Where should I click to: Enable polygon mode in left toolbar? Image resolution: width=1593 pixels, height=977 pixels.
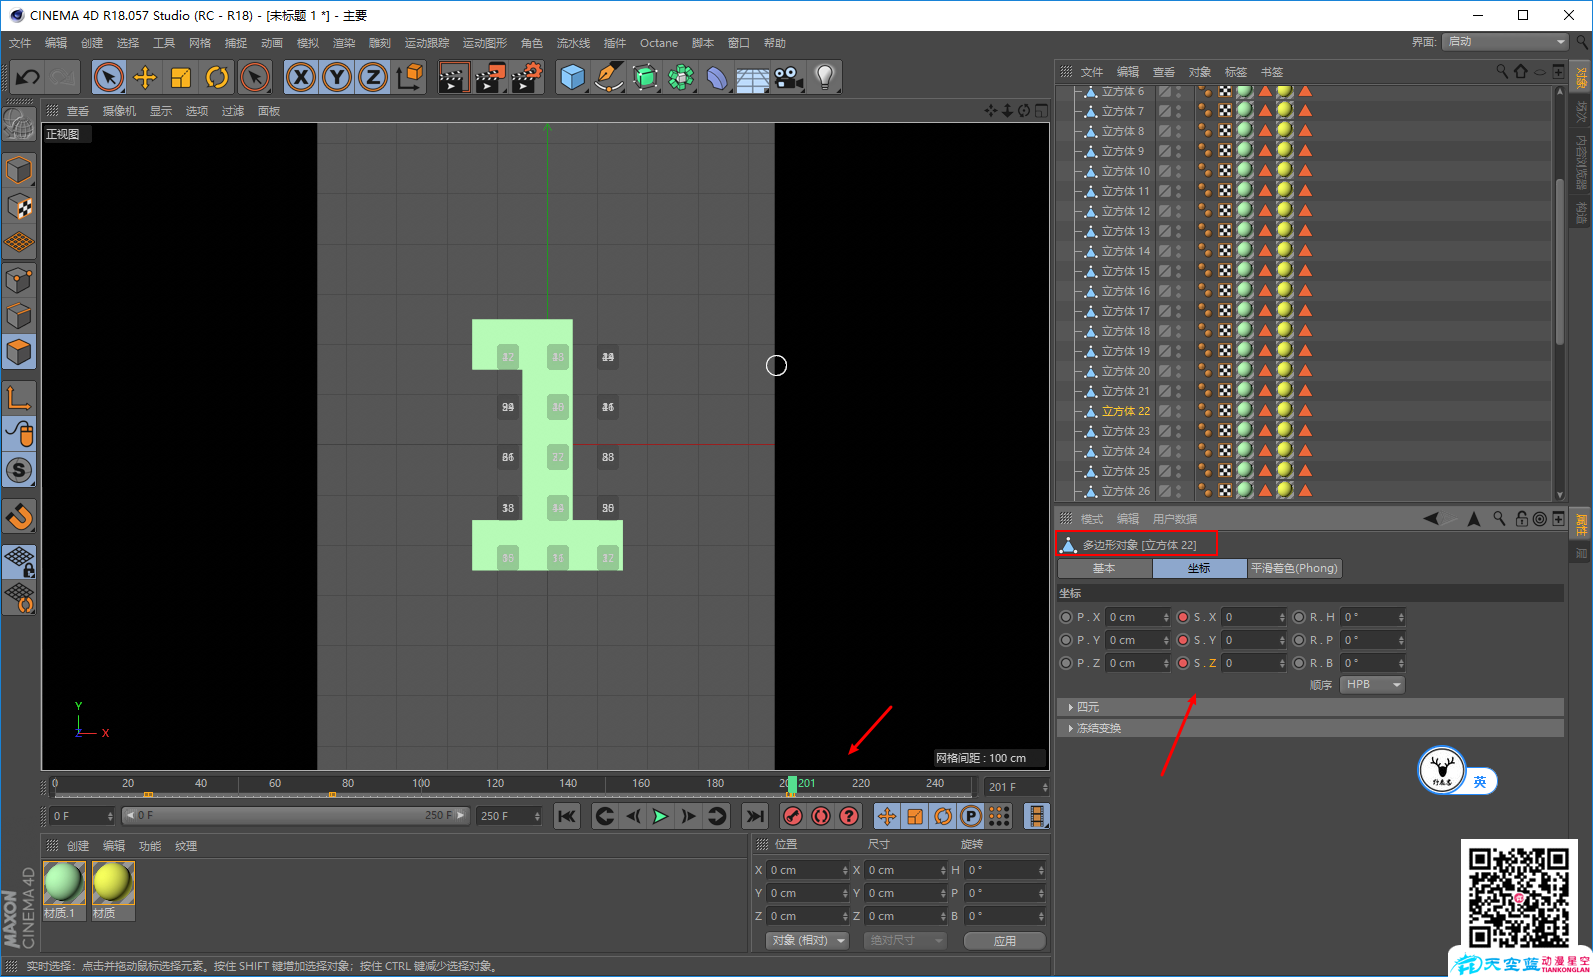click(x=19, y=352)
